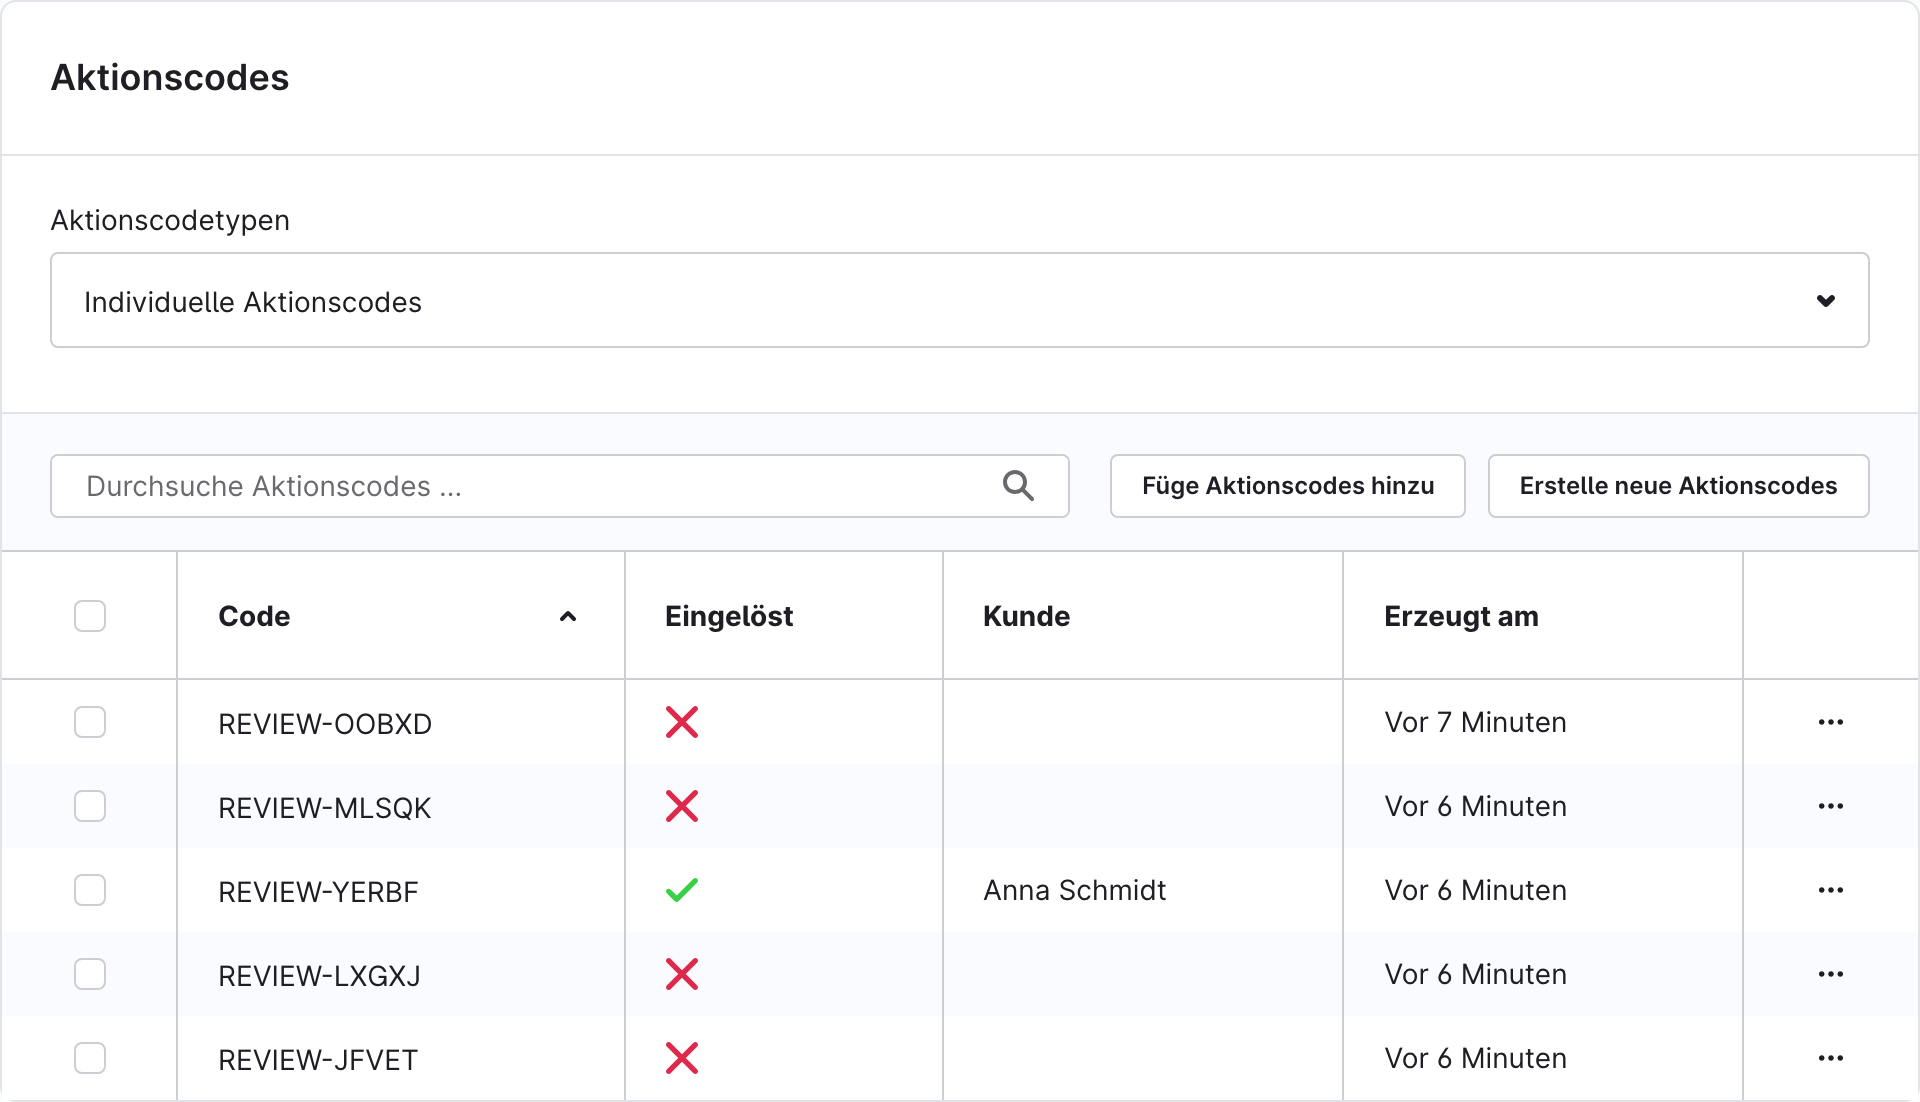Open the three-dot menu for REVIEW-OOBXD

click(x=1830, y=722)
